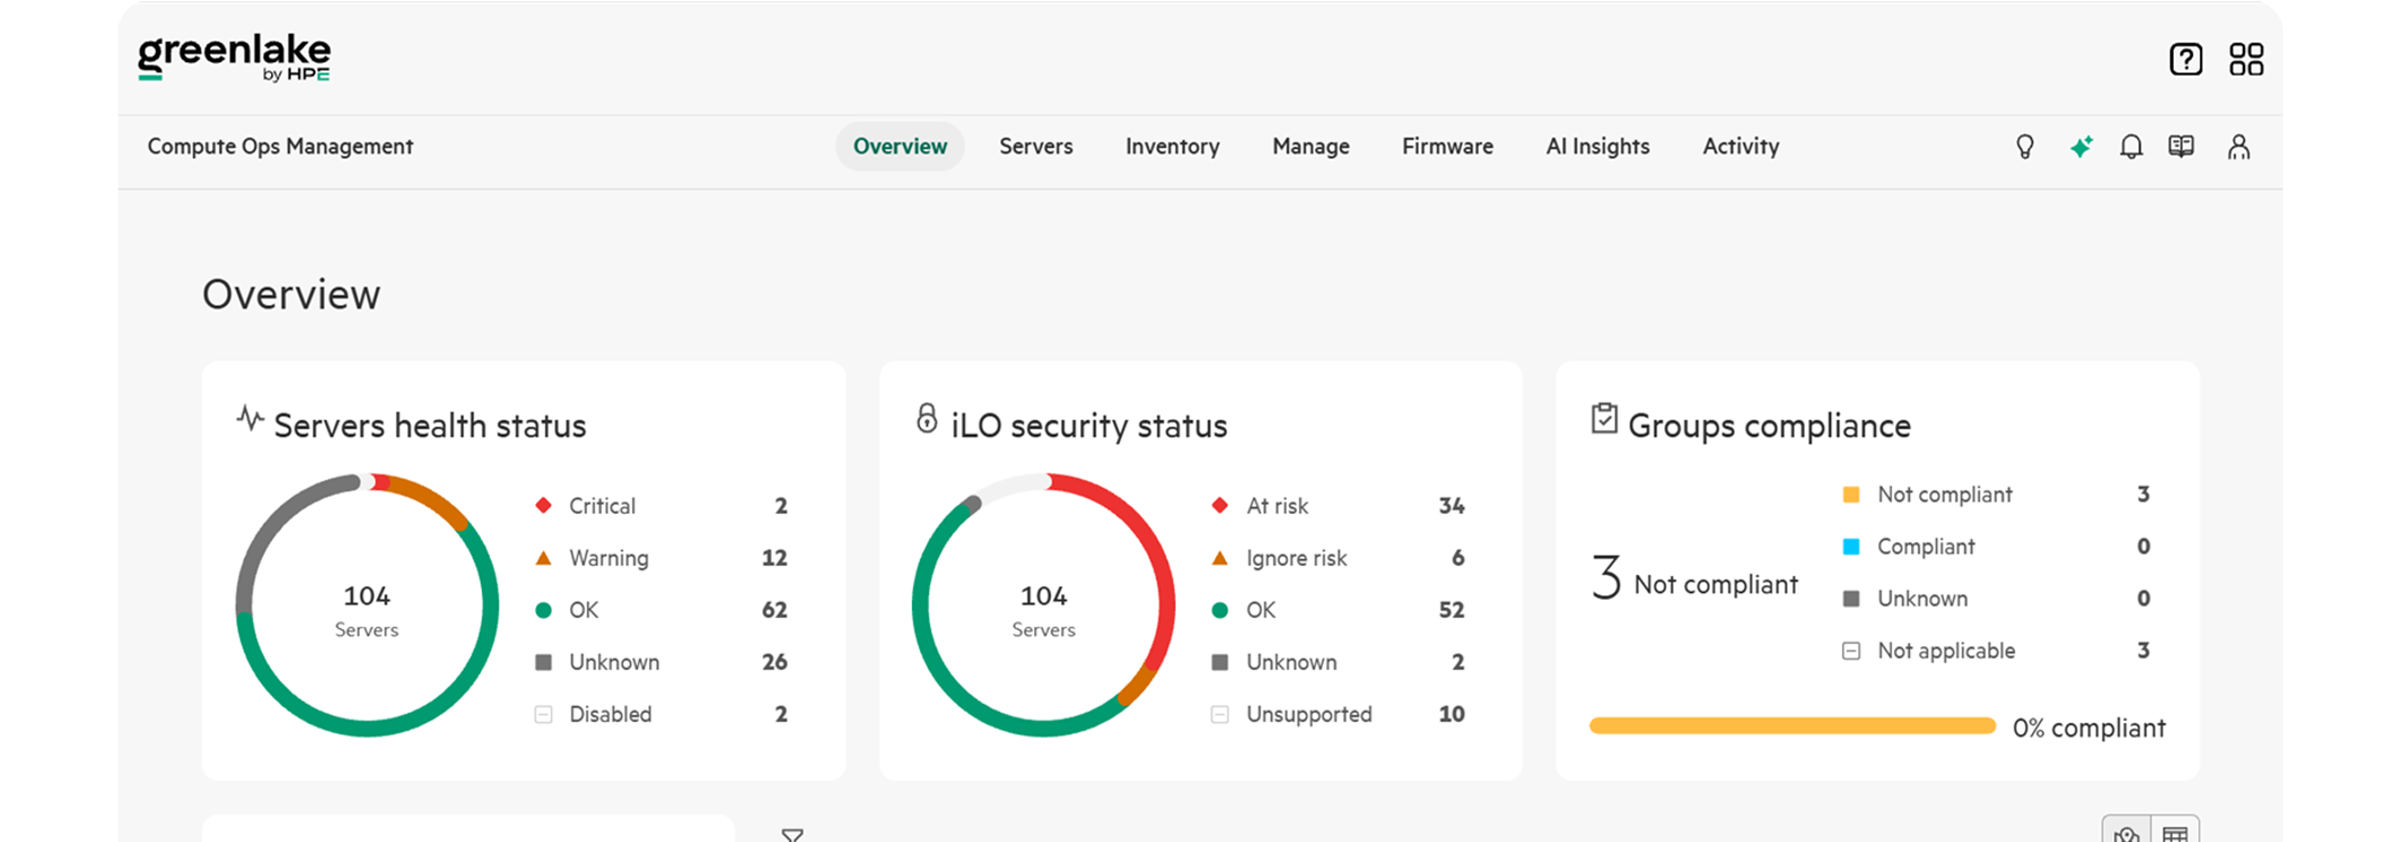Image resolution: width=2400 pixels, height=842 pixels.
Task: Click the Unknown count 26
Action: pyautogui.click(x=774, y=662)
